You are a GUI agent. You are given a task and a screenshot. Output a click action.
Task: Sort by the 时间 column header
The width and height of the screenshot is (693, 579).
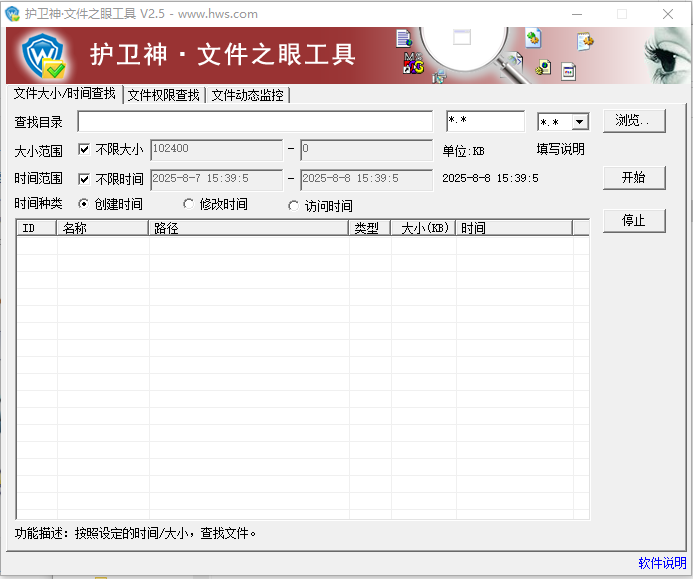click(x=514, y=228)
